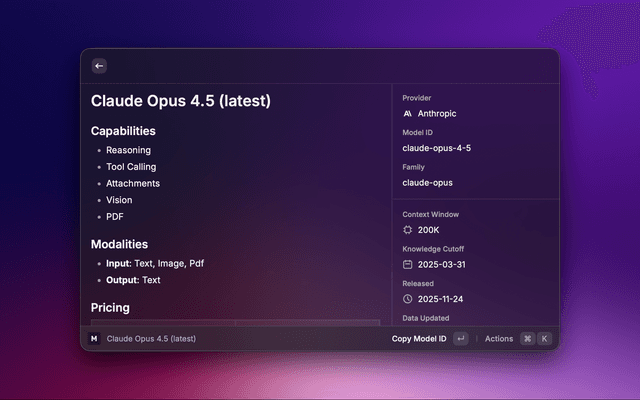Click the back arrow button
This screenshot has height=400, width=640.
pos(99,66)
